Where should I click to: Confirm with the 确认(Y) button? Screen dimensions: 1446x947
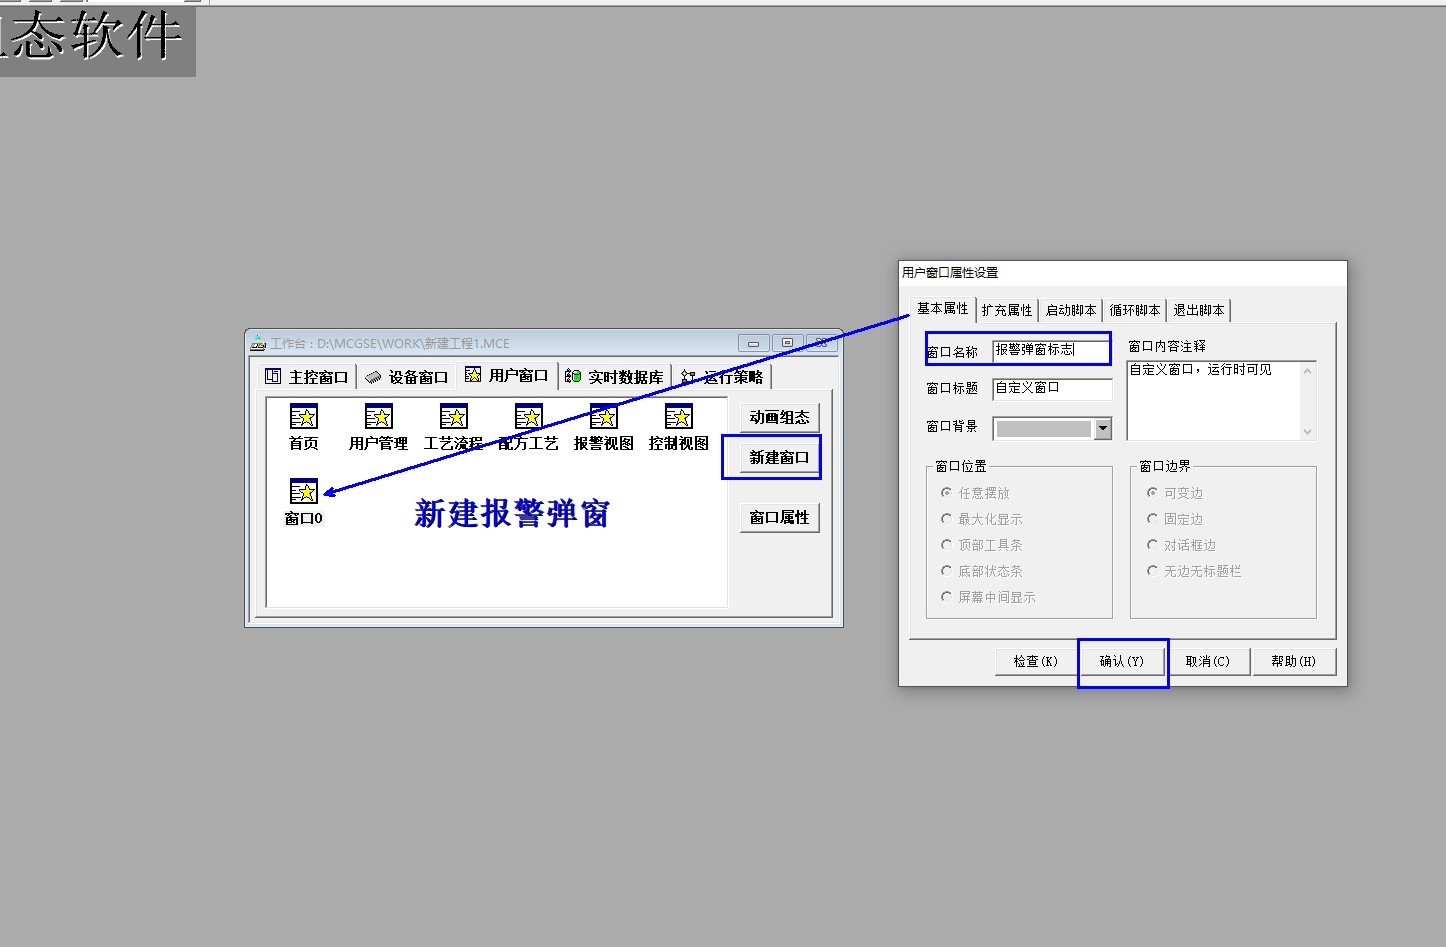[x=1123, y=661]
